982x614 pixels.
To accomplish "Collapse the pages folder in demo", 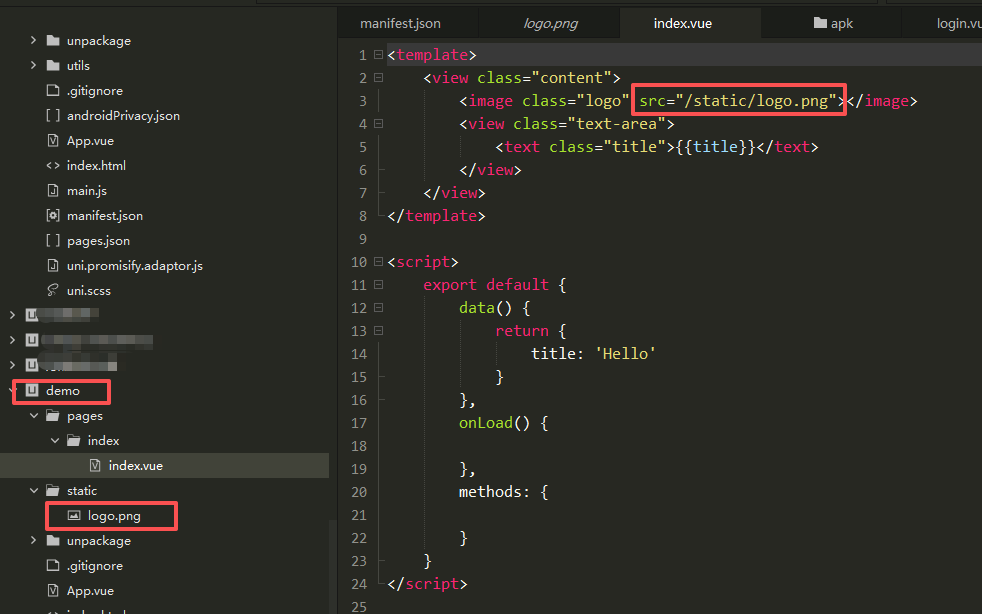I will [33, 416].
